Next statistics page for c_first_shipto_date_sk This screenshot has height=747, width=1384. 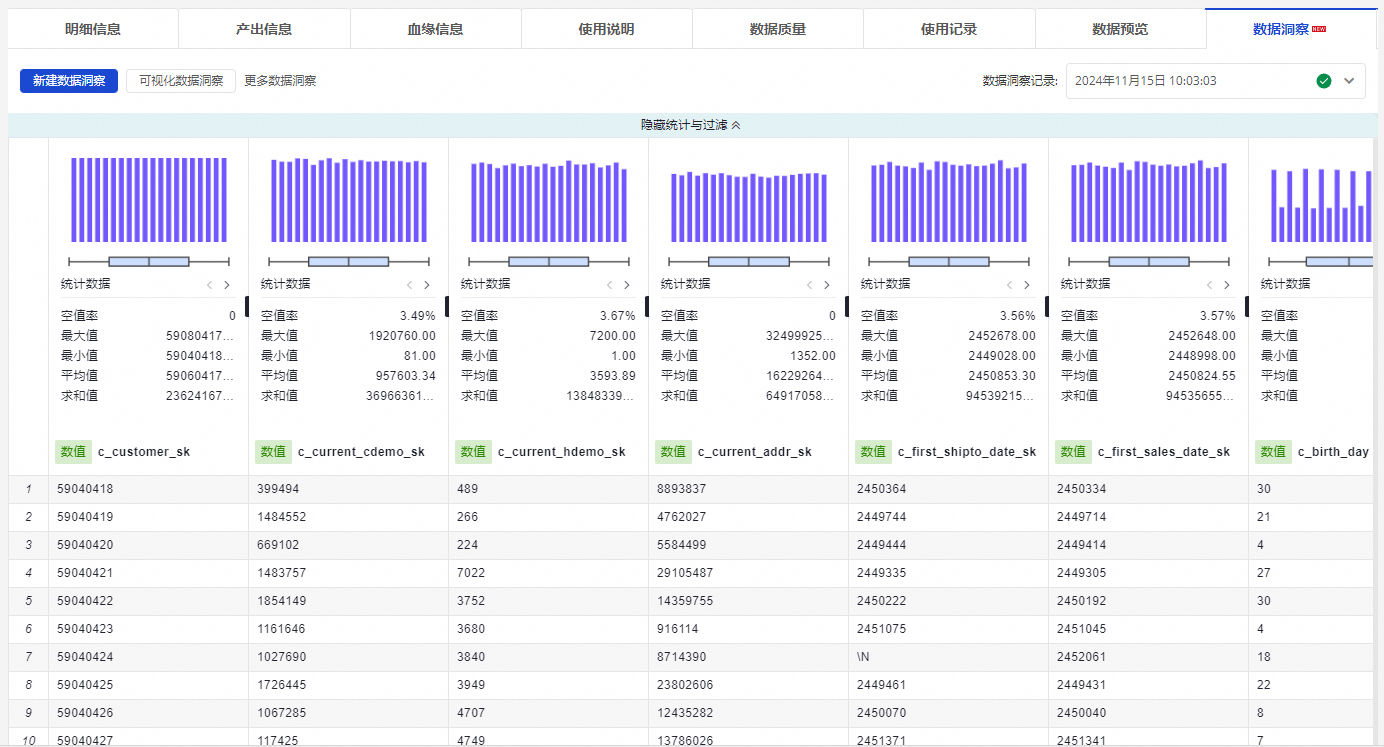[1027, 284]
